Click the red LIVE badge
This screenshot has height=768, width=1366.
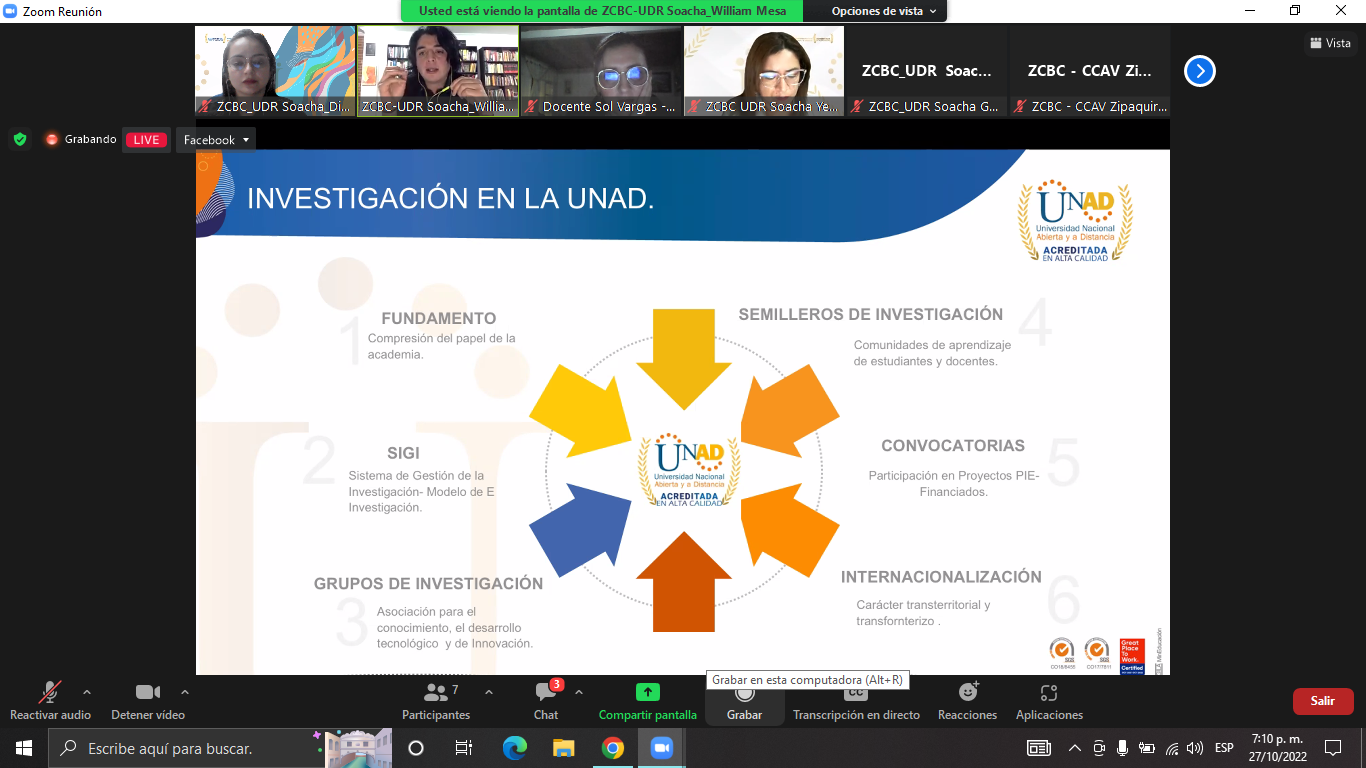[x=146, y=140]
